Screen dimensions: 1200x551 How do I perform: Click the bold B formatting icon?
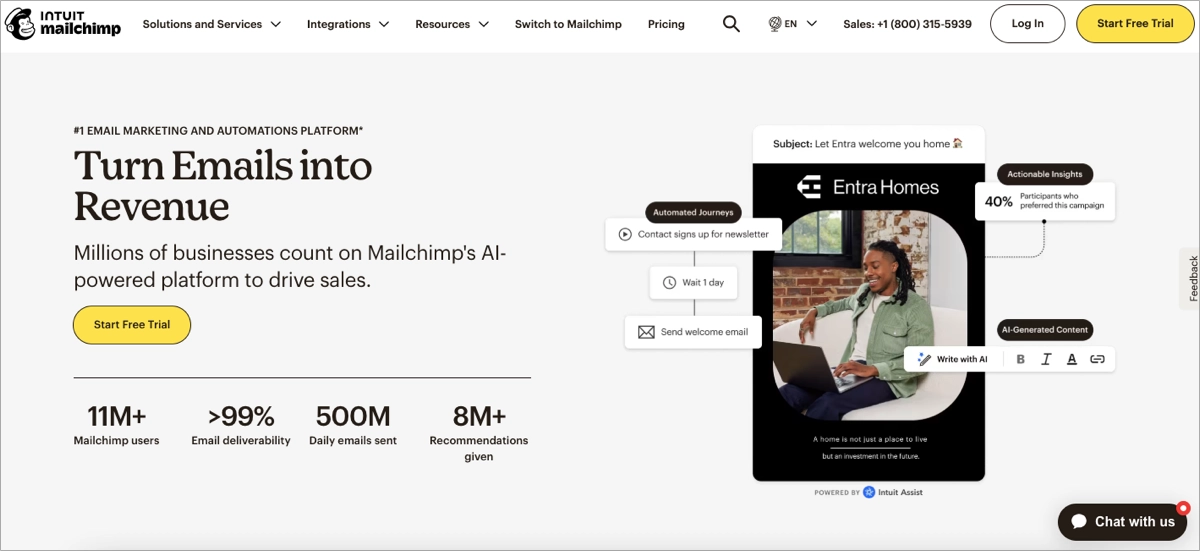click(1020, 359)
